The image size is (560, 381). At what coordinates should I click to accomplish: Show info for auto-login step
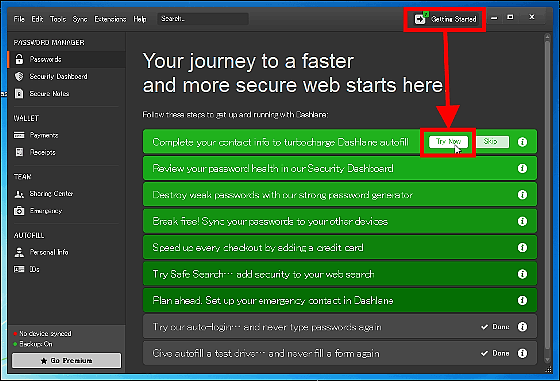pyautogui.click(x=522, y=327)
